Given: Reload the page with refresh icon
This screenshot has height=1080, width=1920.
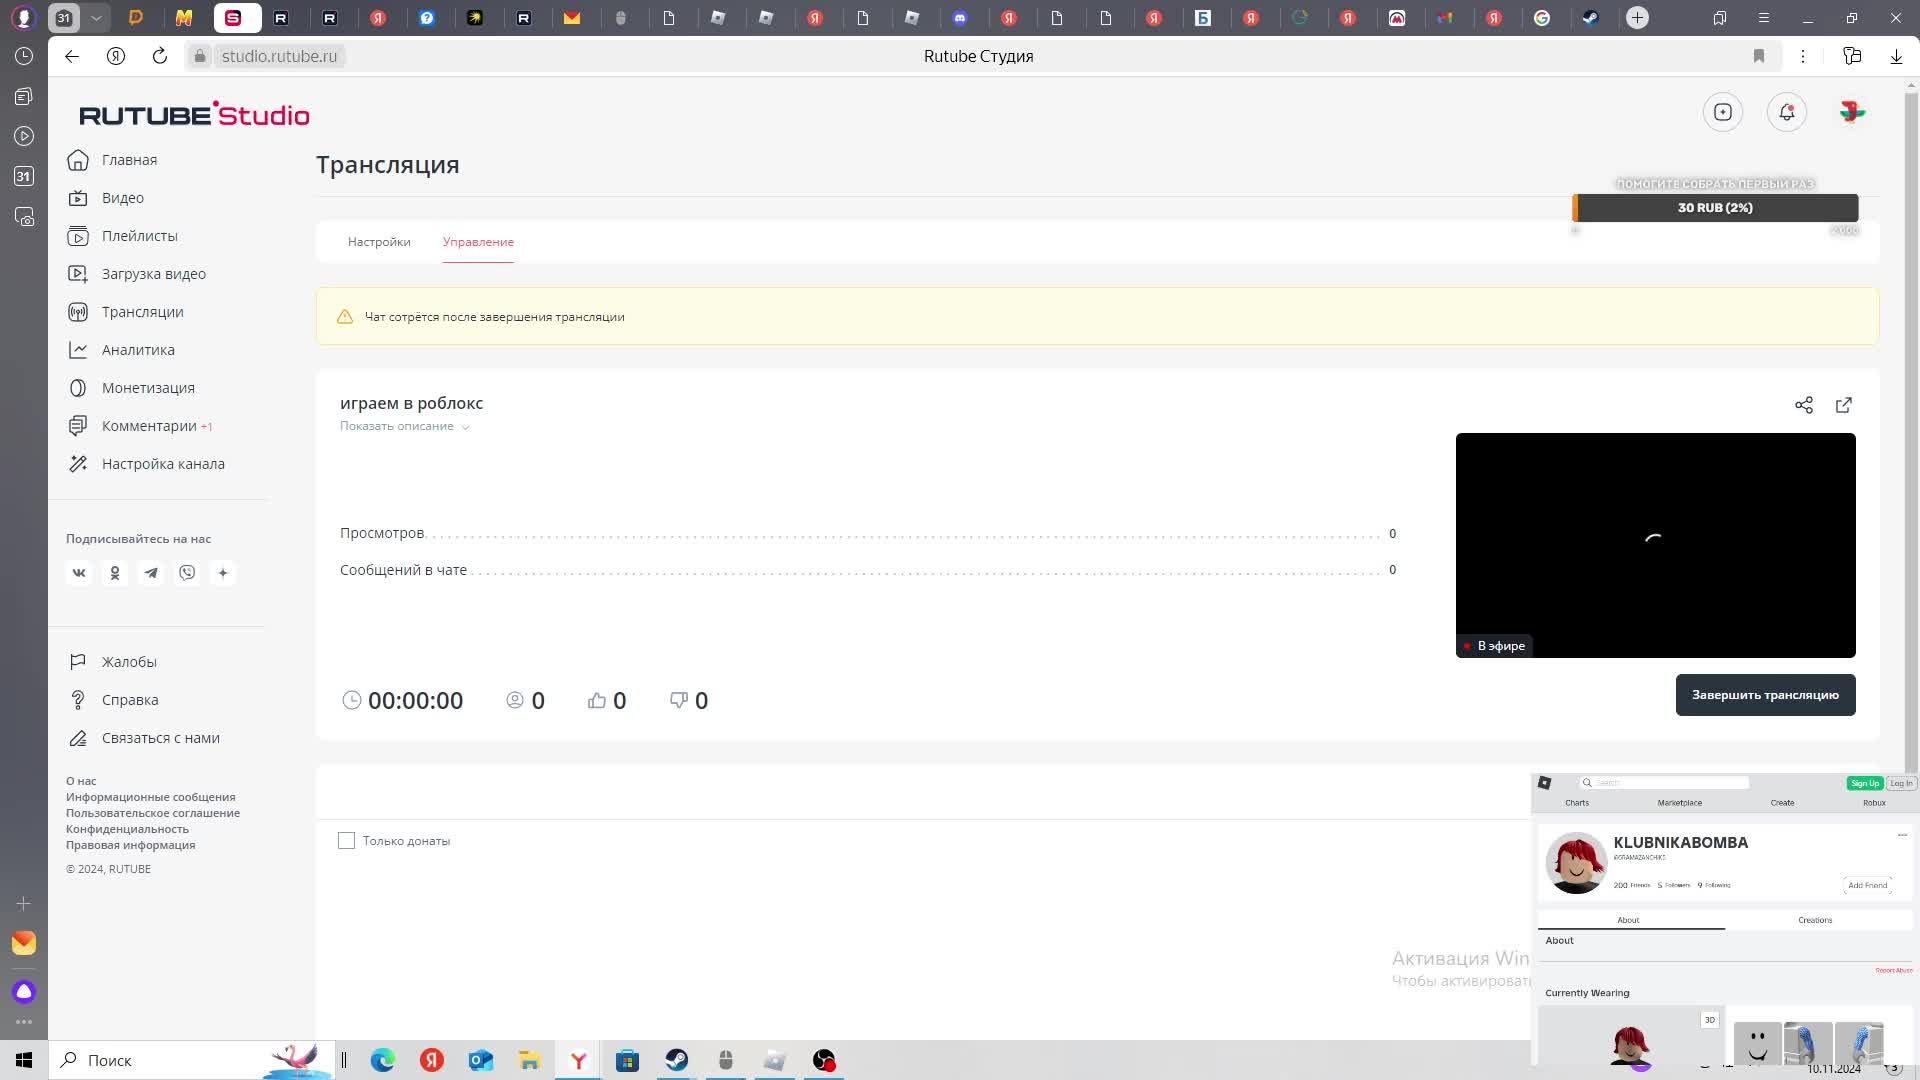Looking at the screenshot, I should click(160, 56).
